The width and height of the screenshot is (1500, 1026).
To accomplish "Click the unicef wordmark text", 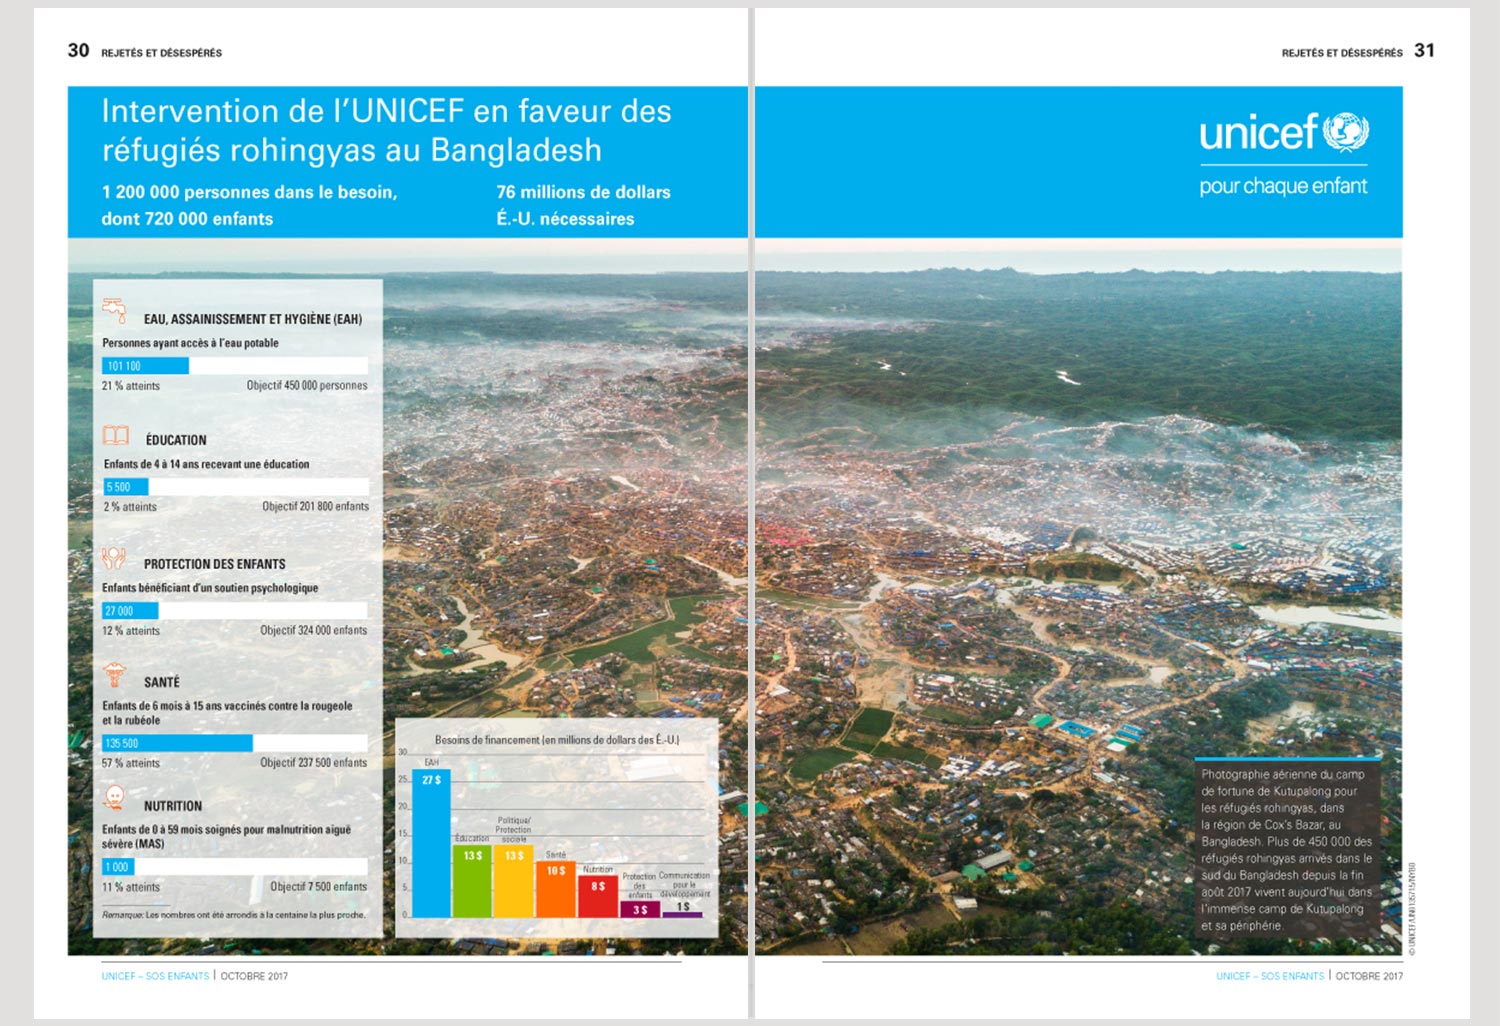I will (1259, 133).
